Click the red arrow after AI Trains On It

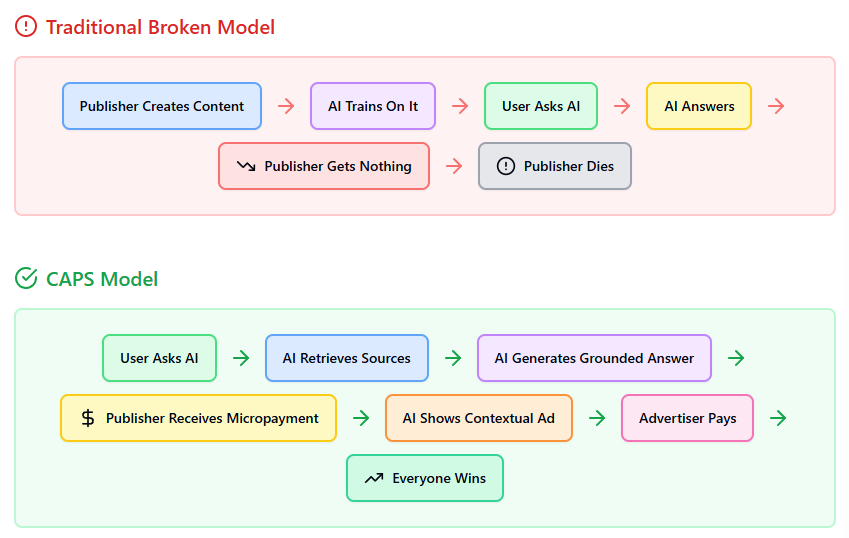click(x=460, y=106)
